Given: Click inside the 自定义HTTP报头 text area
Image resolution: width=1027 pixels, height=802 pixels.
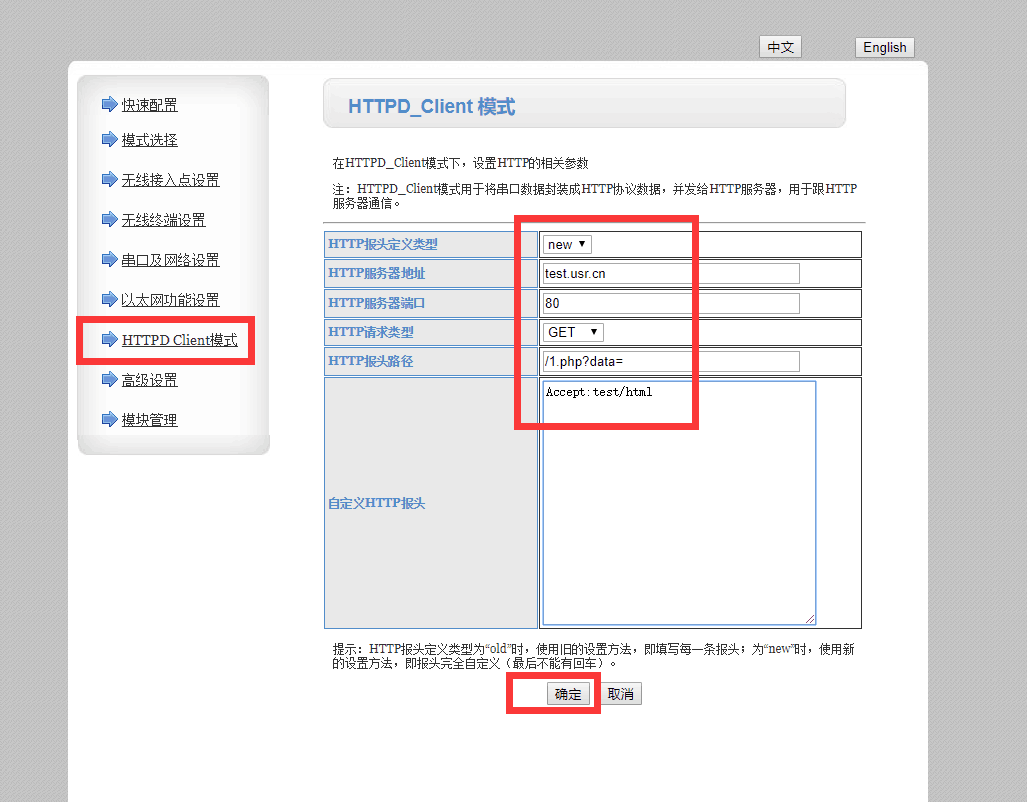Looking at the screenshot, I should 678,502.
